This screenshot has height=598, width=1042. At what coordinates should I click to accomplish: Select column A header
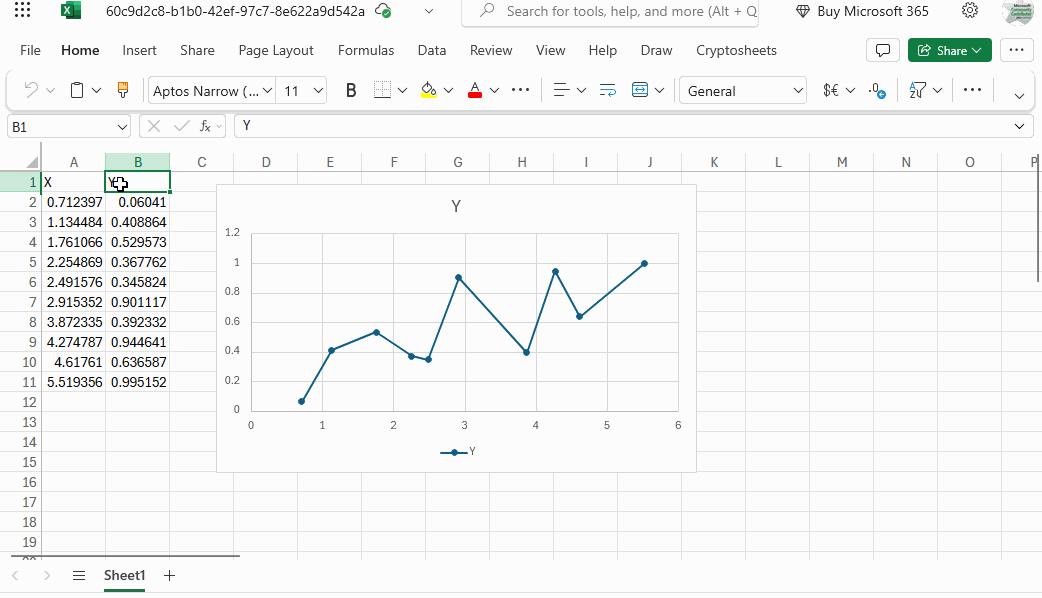74,162
